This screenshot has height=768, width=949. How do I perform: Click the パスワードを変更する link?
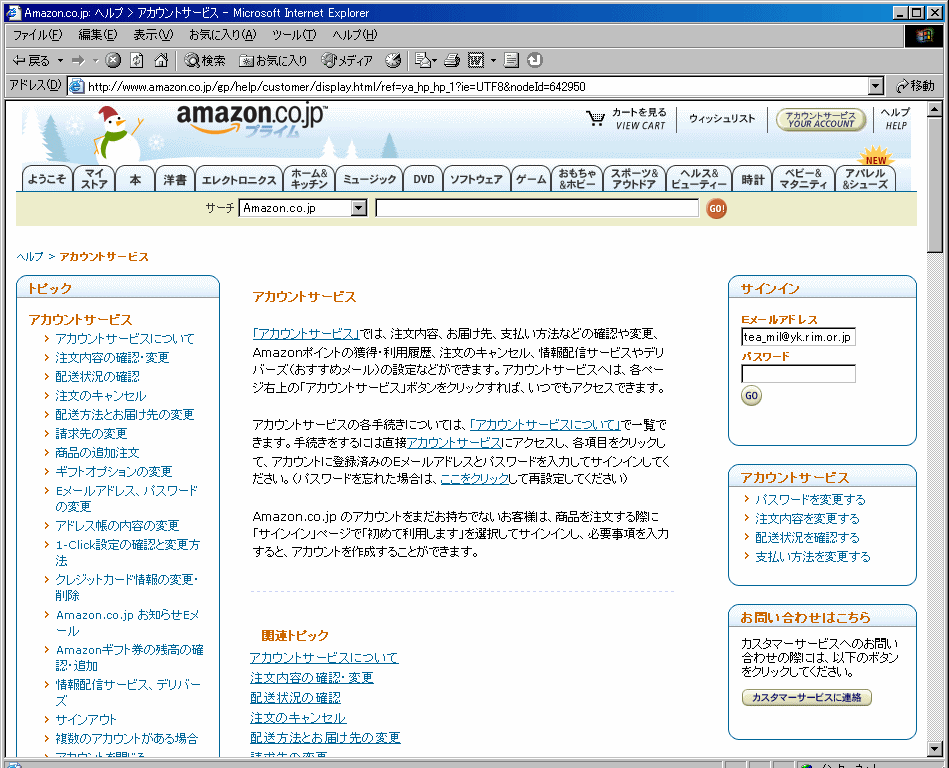coord(810,499)
